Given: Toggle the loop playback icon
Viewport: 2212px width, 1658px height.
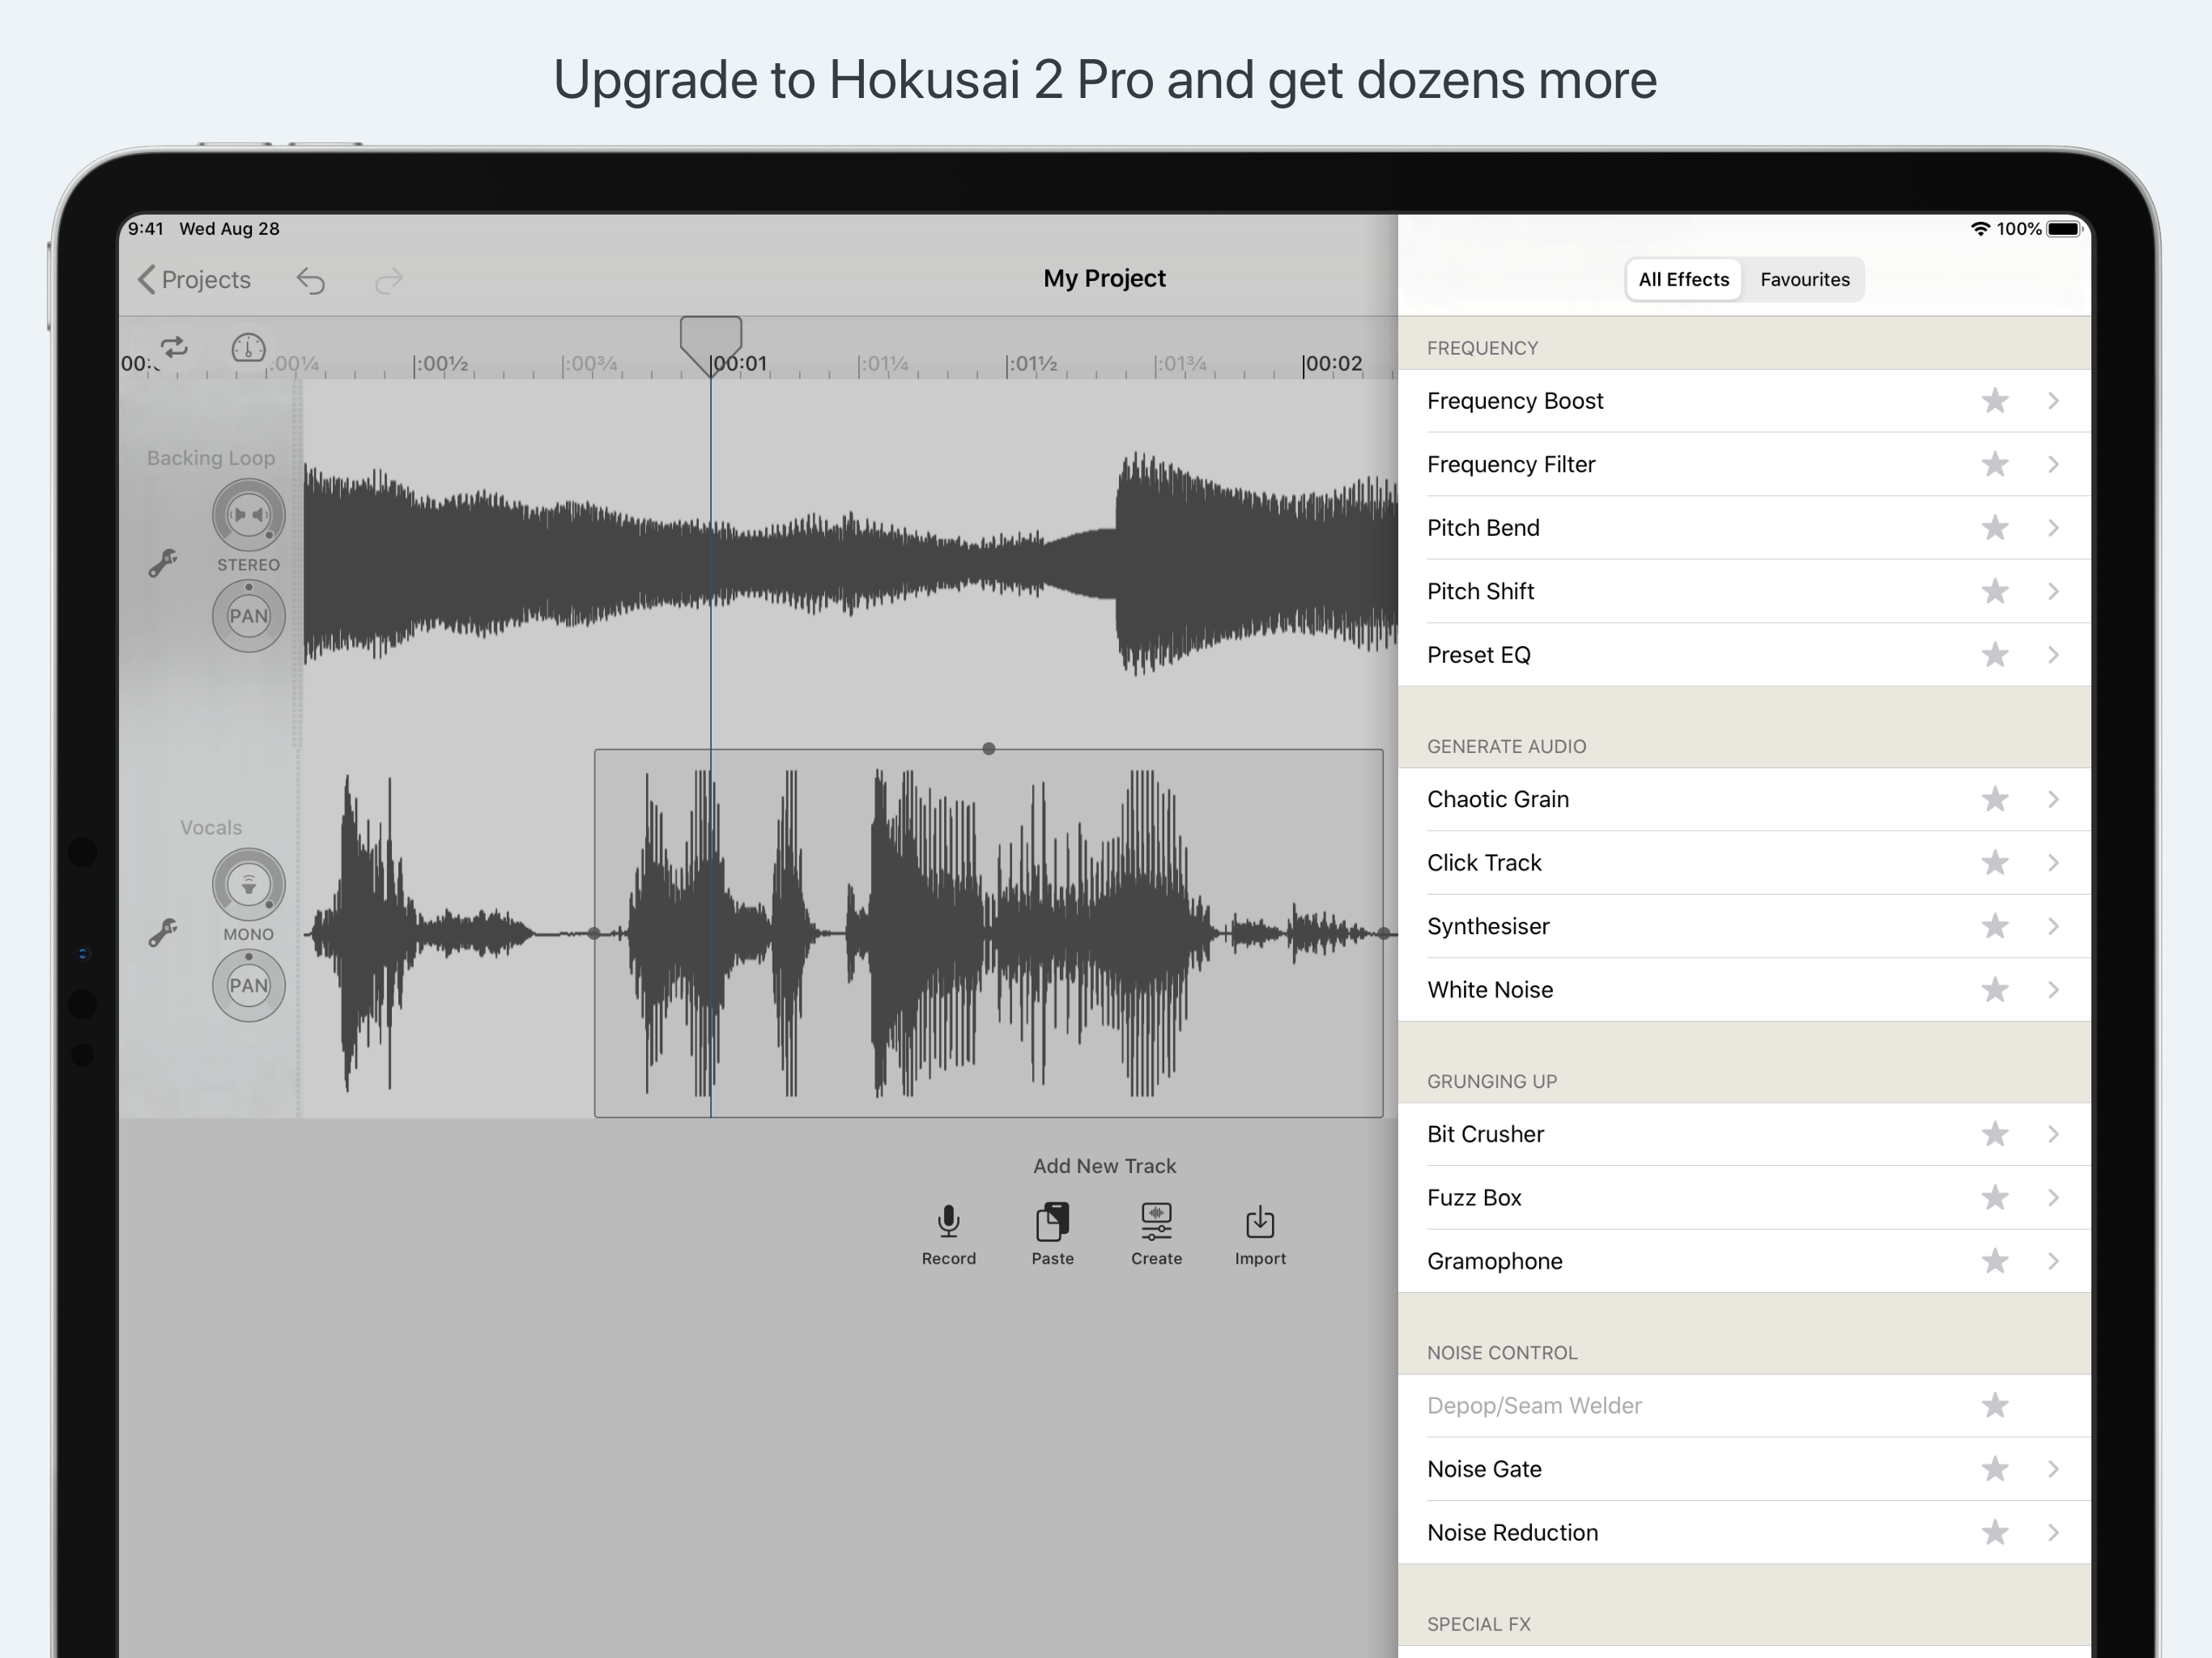Looking at the screenshot, I should click(174, 347).
